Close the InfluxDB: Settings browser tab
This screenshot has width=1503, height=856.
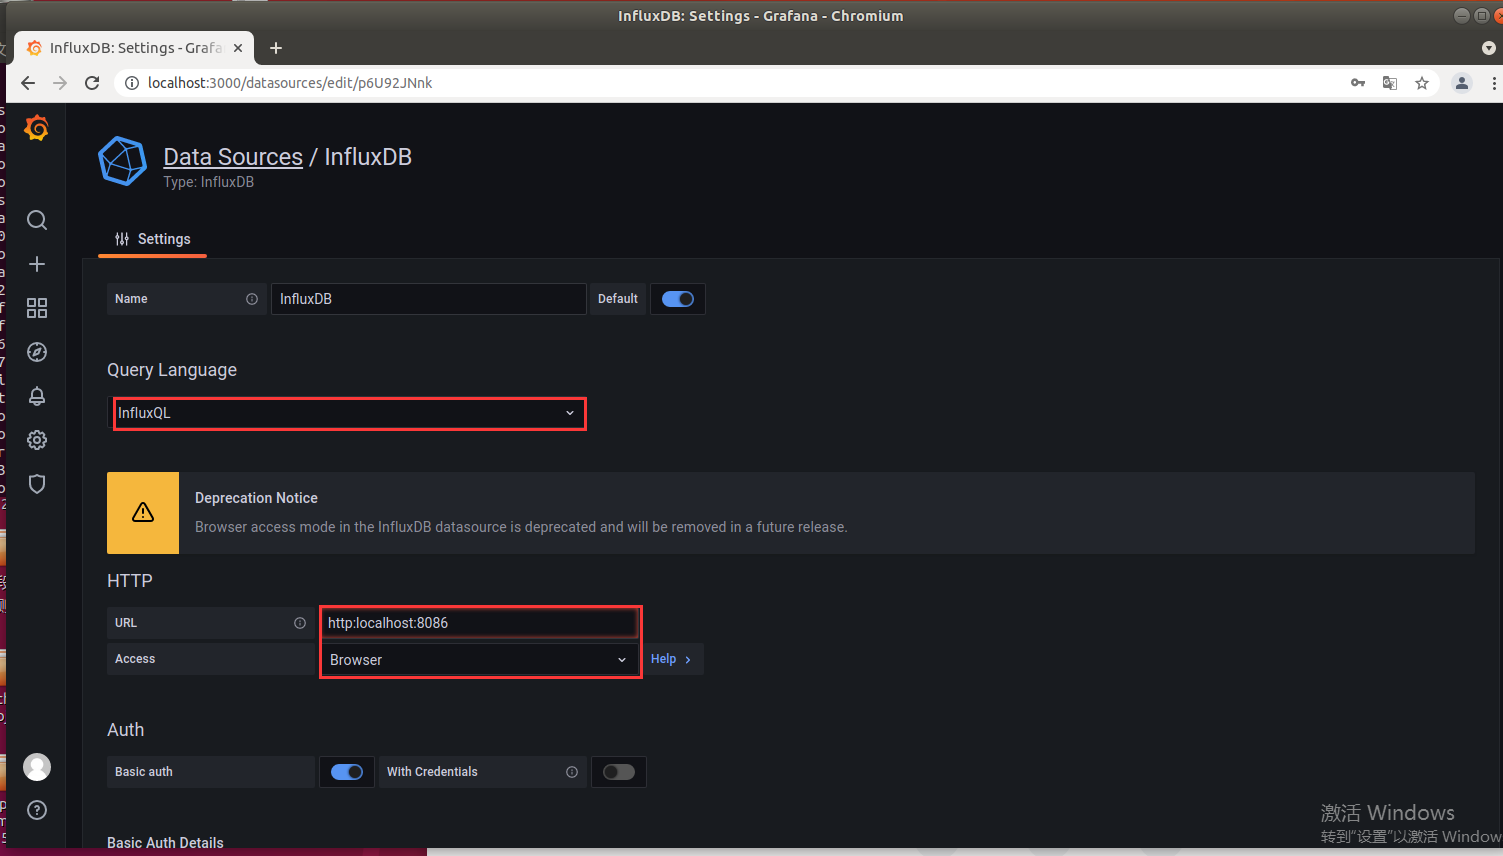238,48
